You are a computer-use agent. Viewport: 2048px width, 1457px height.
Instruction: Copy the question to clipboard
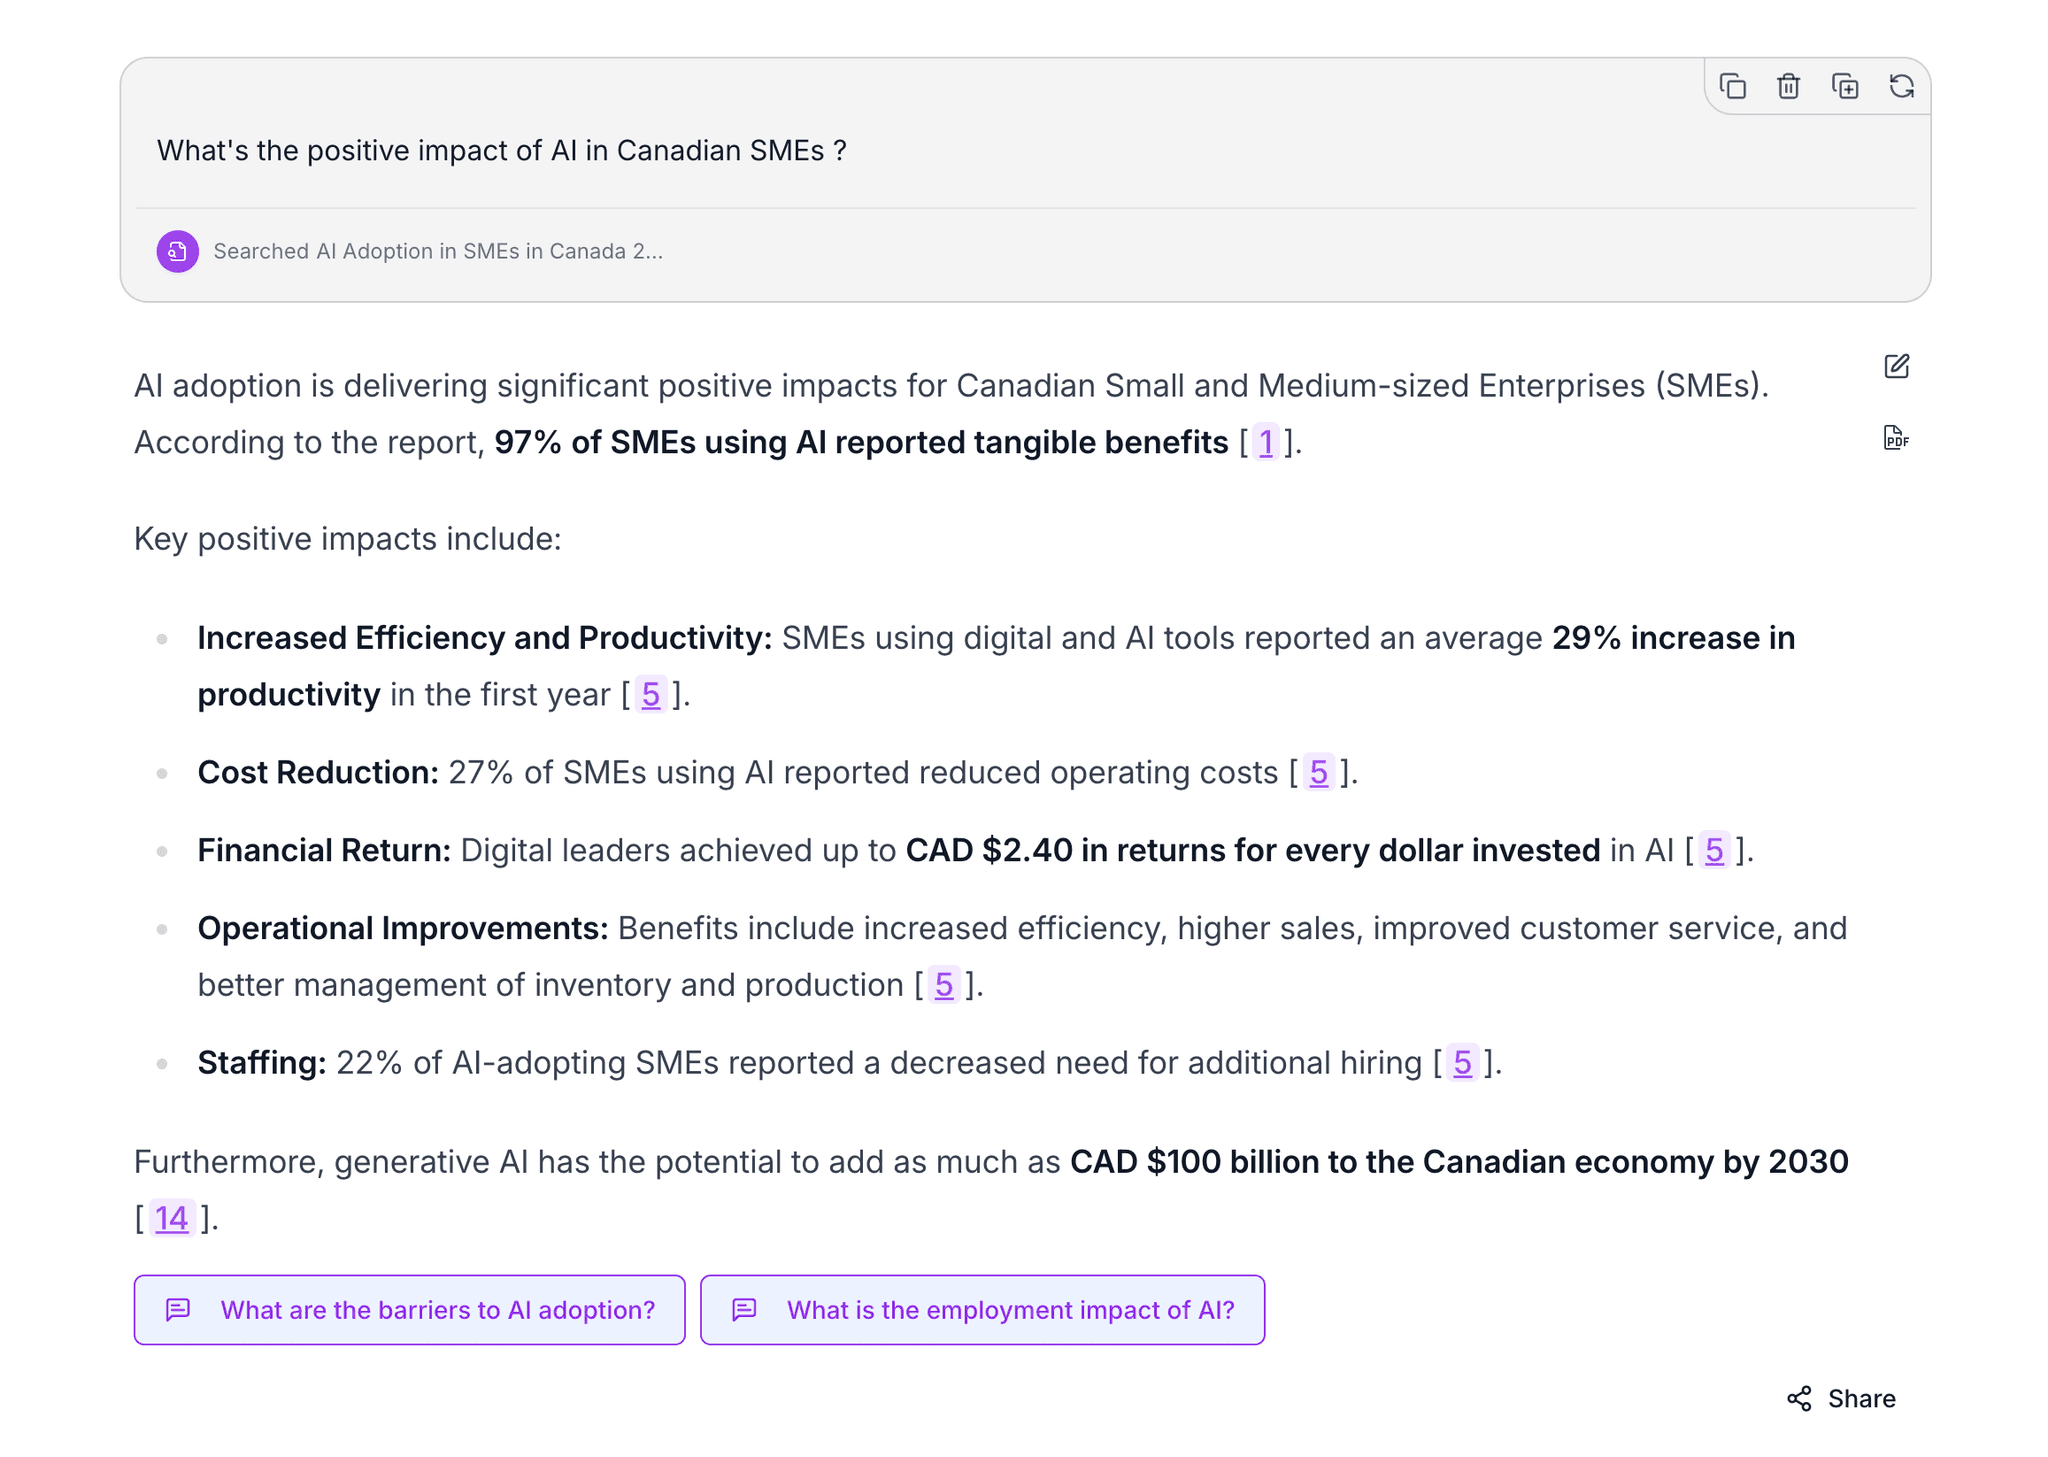tap(1733, 86)
